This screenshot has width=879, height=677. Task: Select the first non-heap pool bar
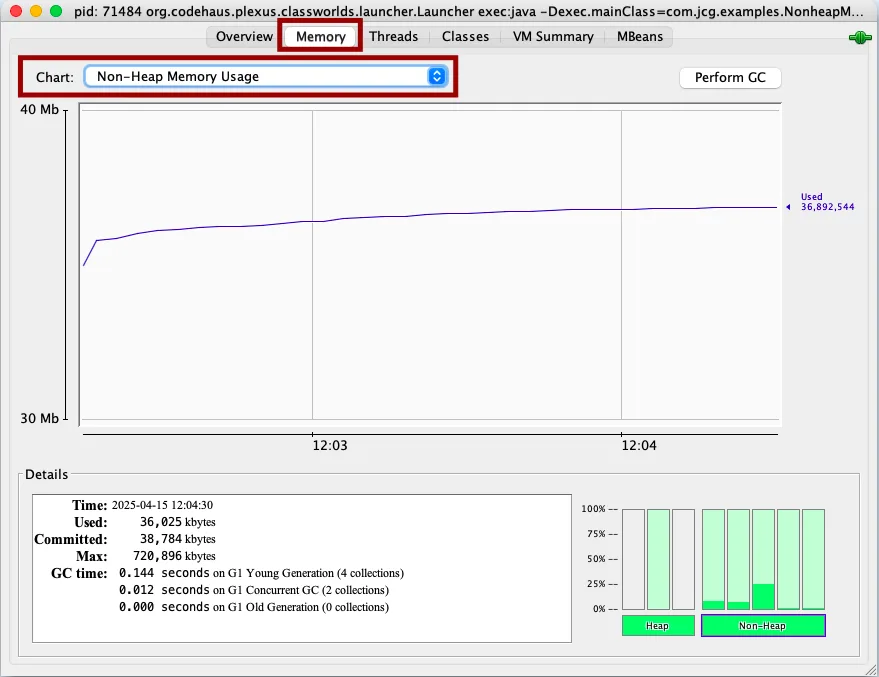click(713, 559)
